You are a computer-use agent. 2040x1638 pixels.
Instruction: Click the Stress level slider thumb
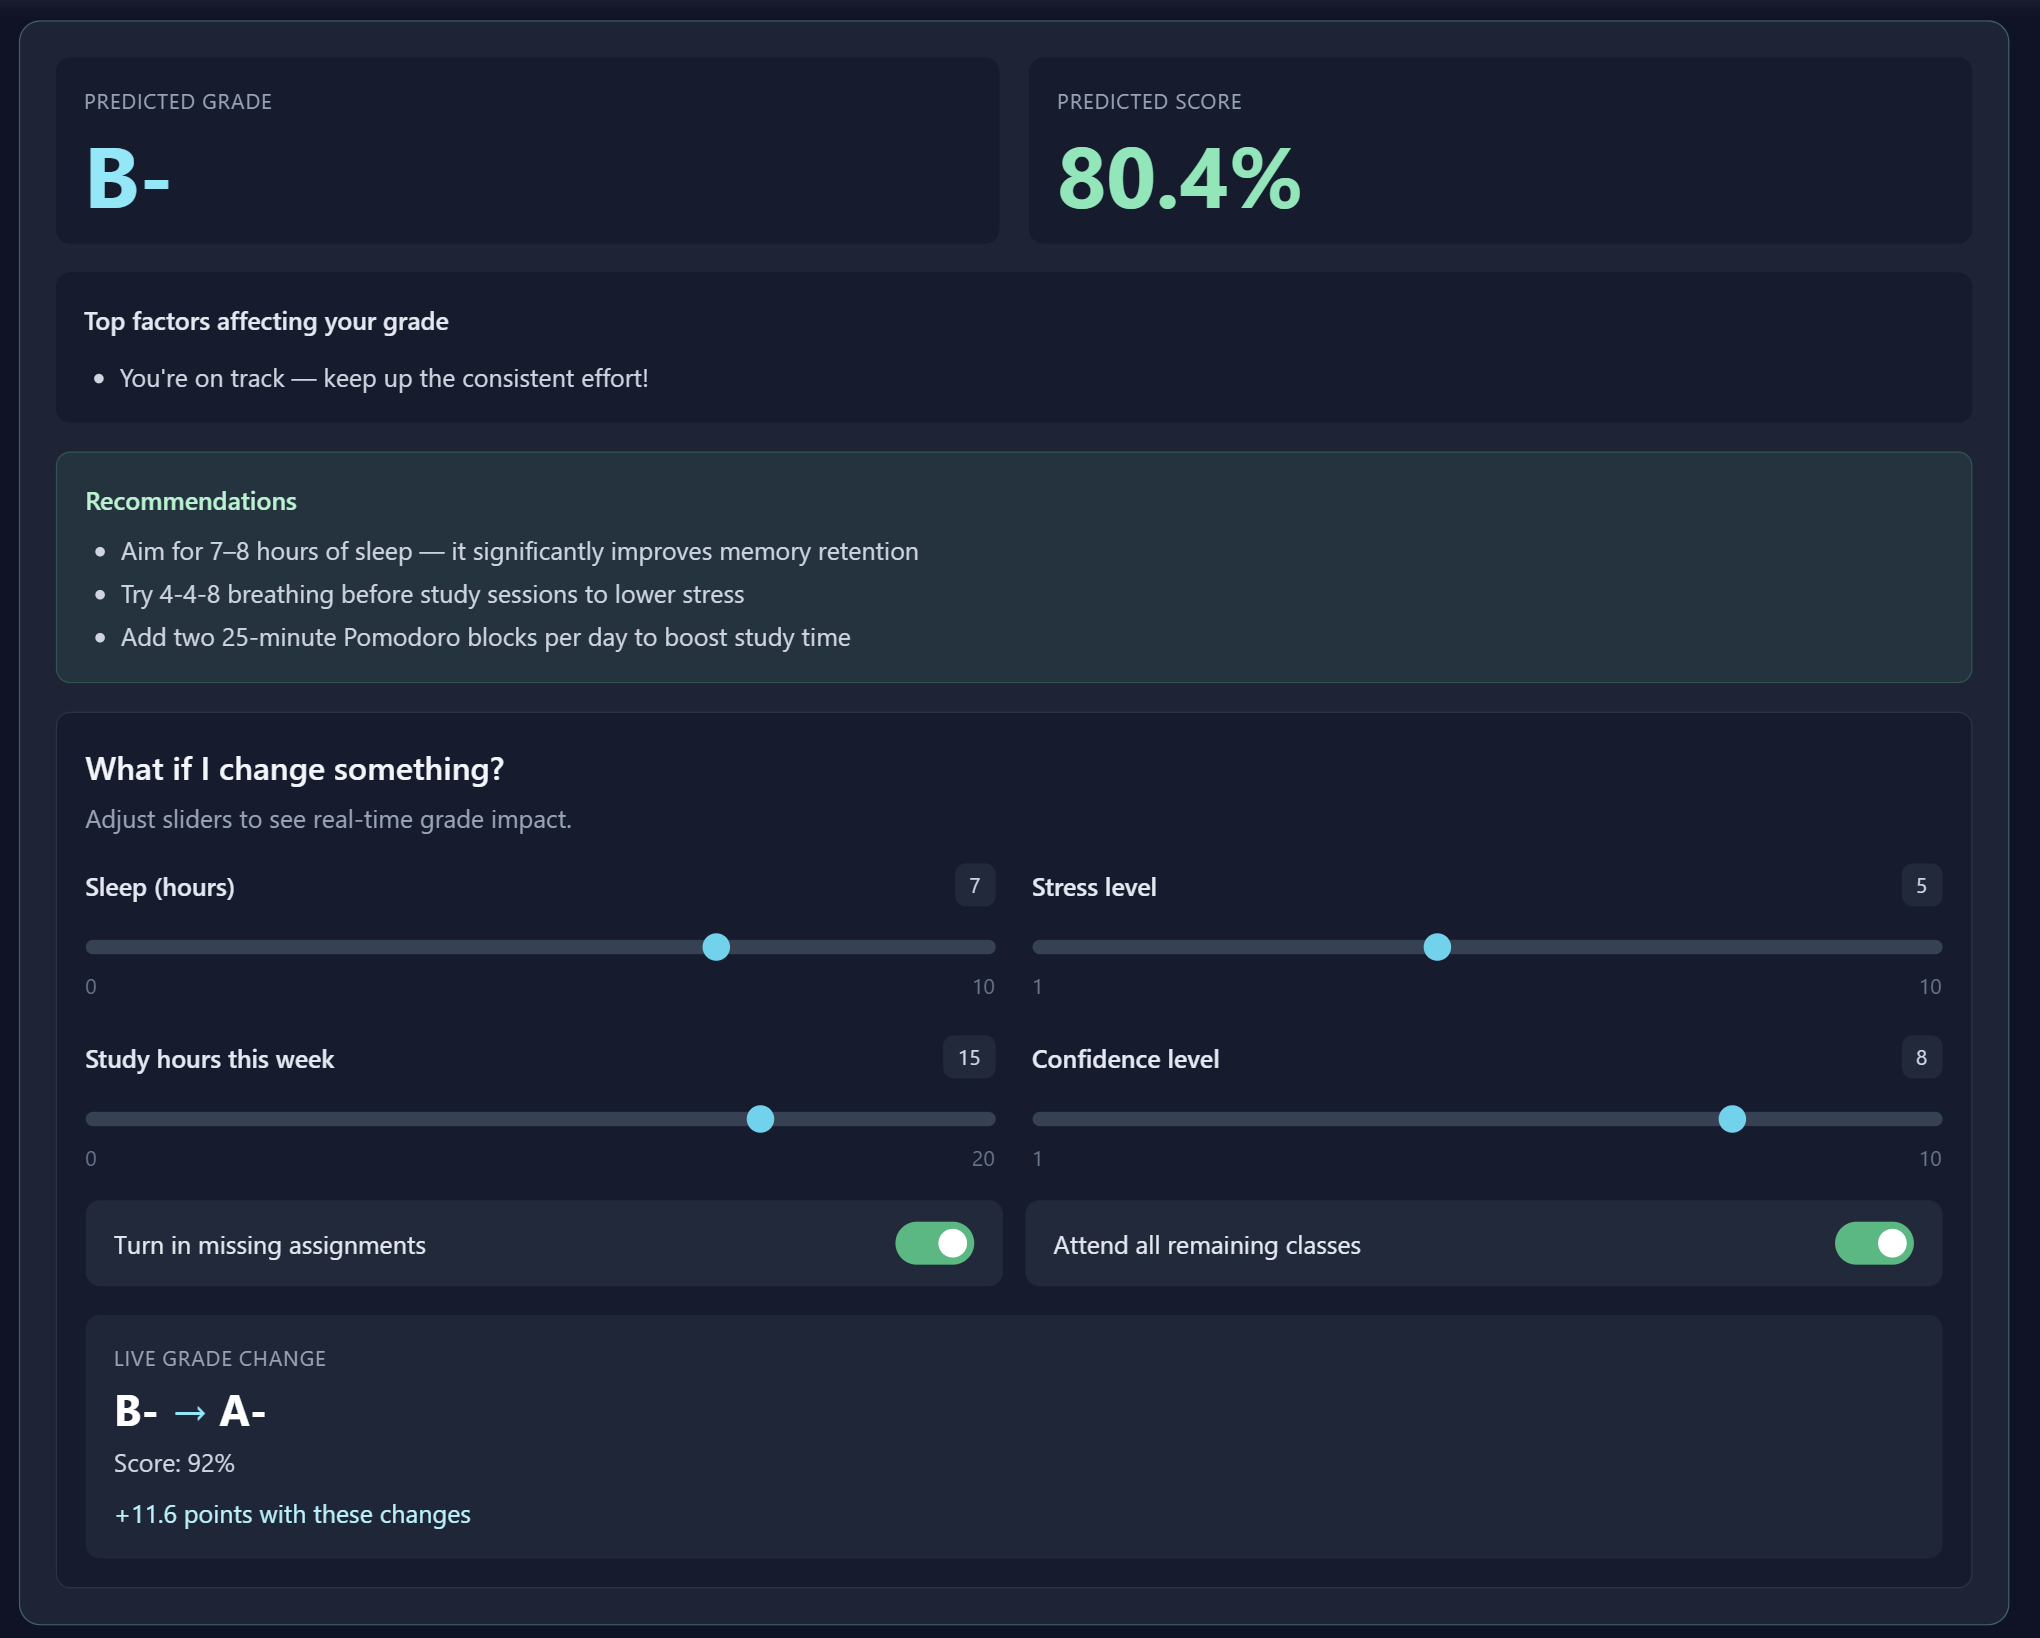pos(1437,947)
